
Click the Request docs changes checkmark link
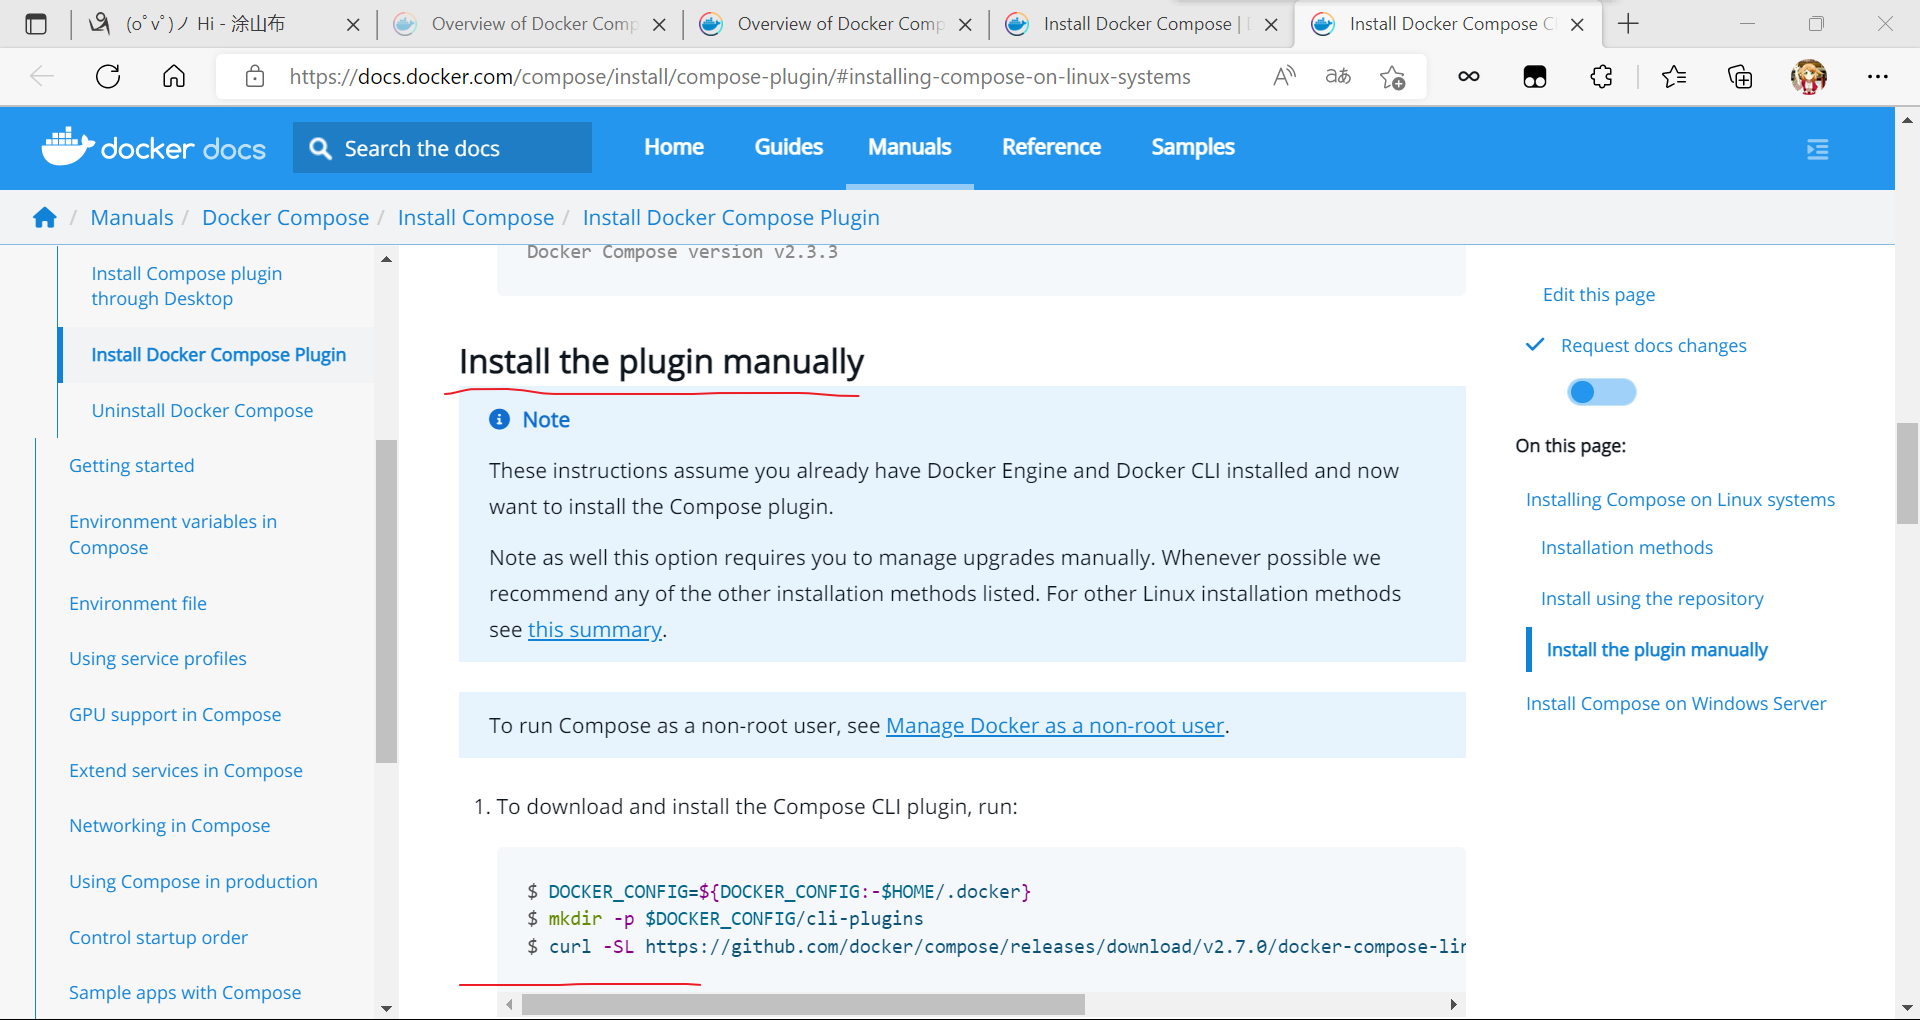pos(1636,345)
